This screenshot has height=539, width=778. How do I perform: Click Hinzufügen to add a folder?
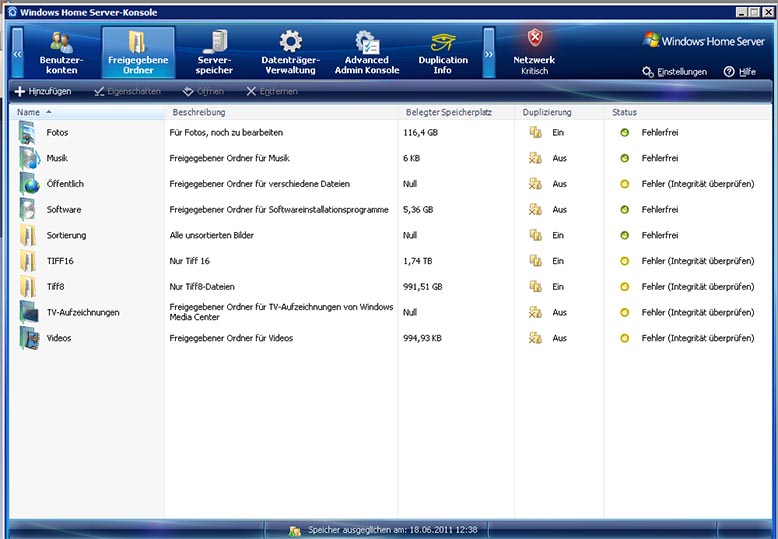(x=43, y=91)
